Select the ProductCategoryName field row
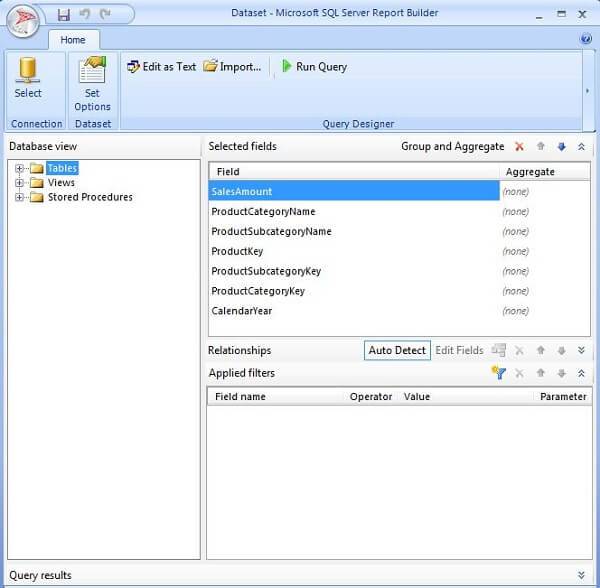Viewport: 600px width, 588px height. pyautogui.click(x=354, y=212)
